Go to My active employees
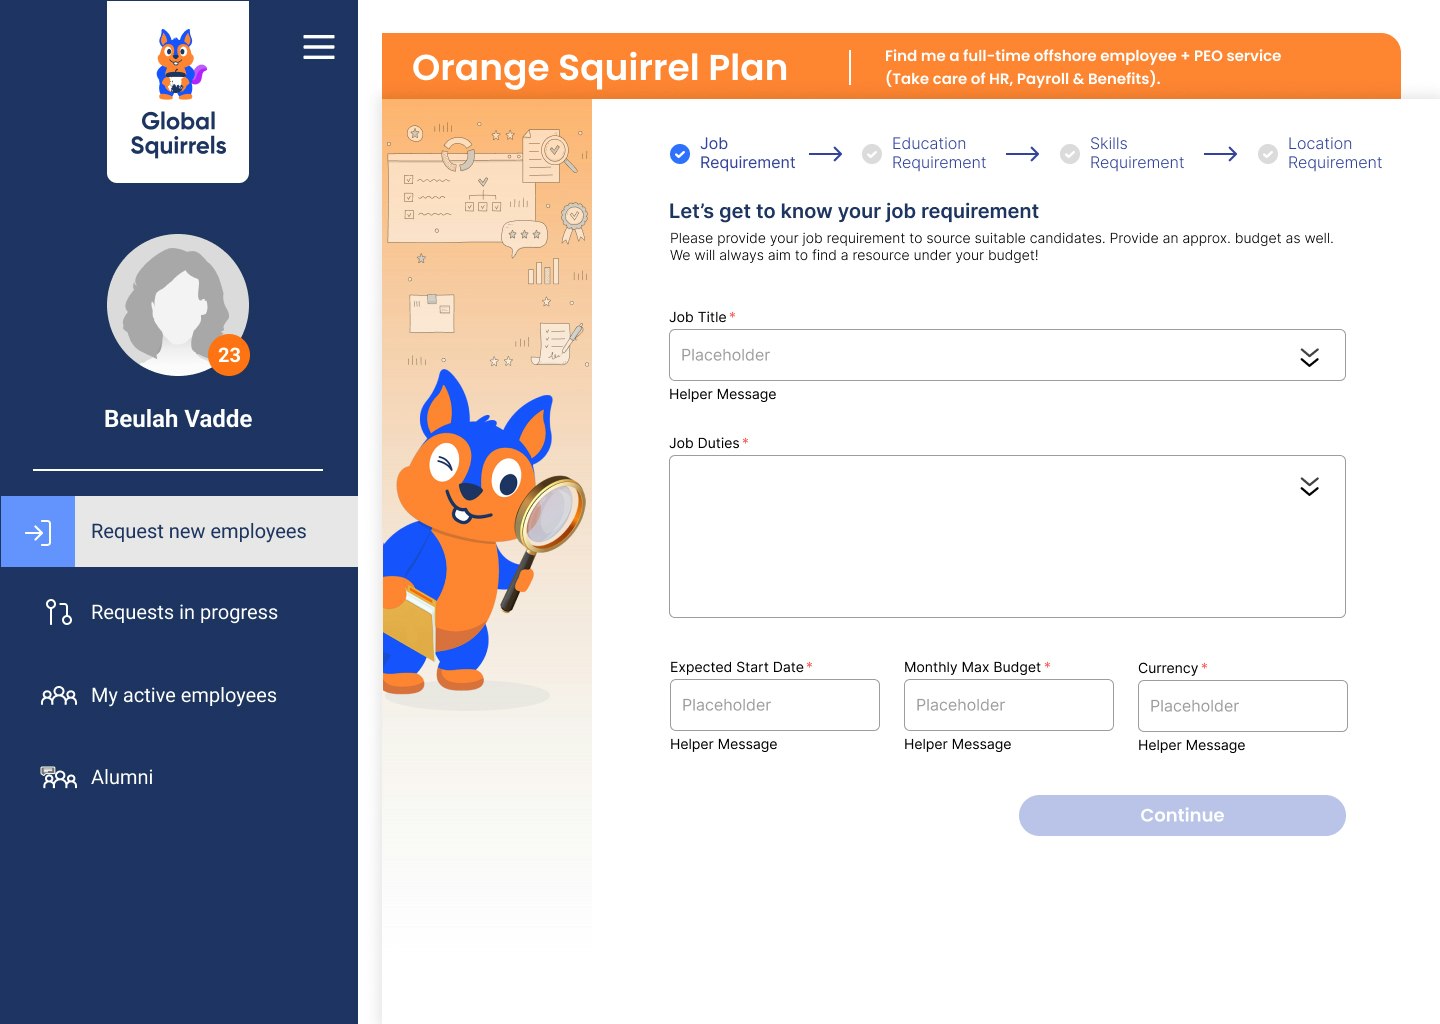 (184, 695)
